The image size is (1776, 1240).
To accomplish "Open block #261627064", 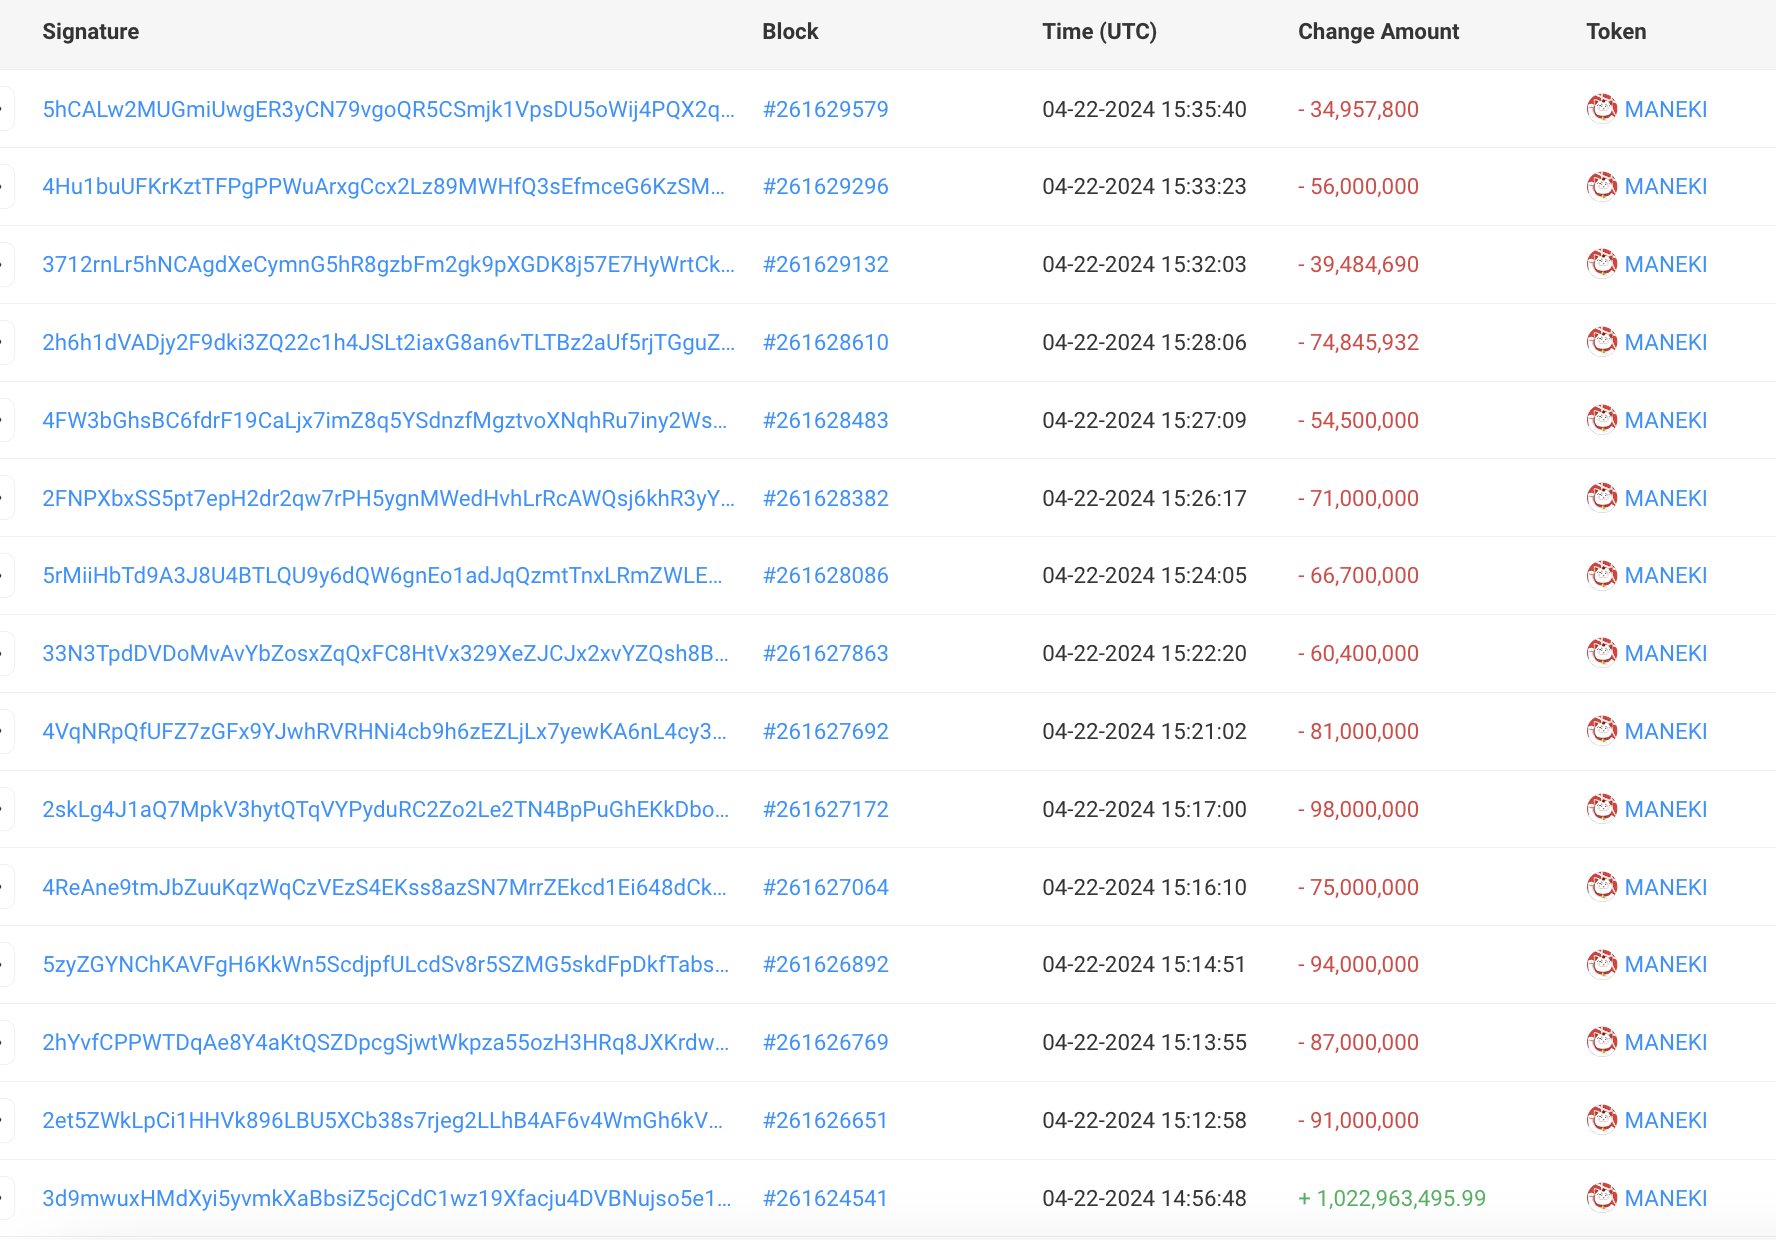I will [x=825, y=887].
